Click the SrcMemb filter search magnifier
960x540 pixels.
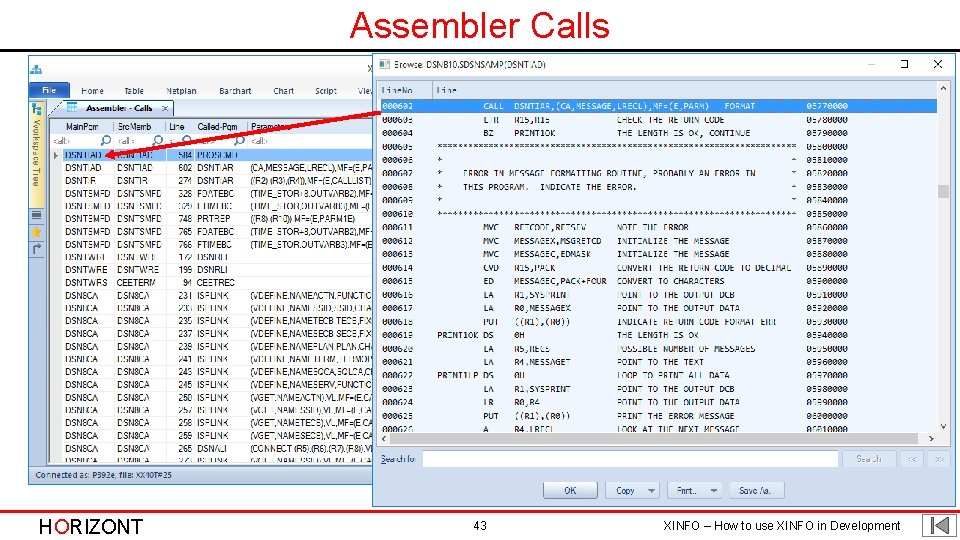[157, 141]
